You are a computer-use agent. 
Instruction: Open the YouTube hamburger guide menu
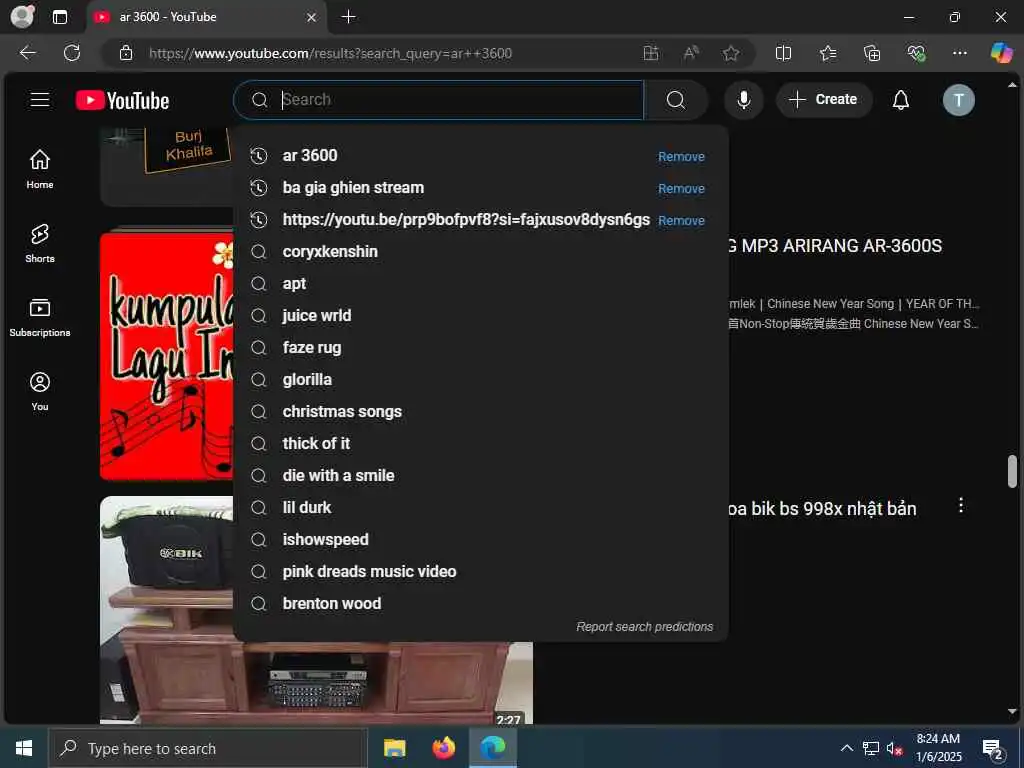tap(40, 99)
